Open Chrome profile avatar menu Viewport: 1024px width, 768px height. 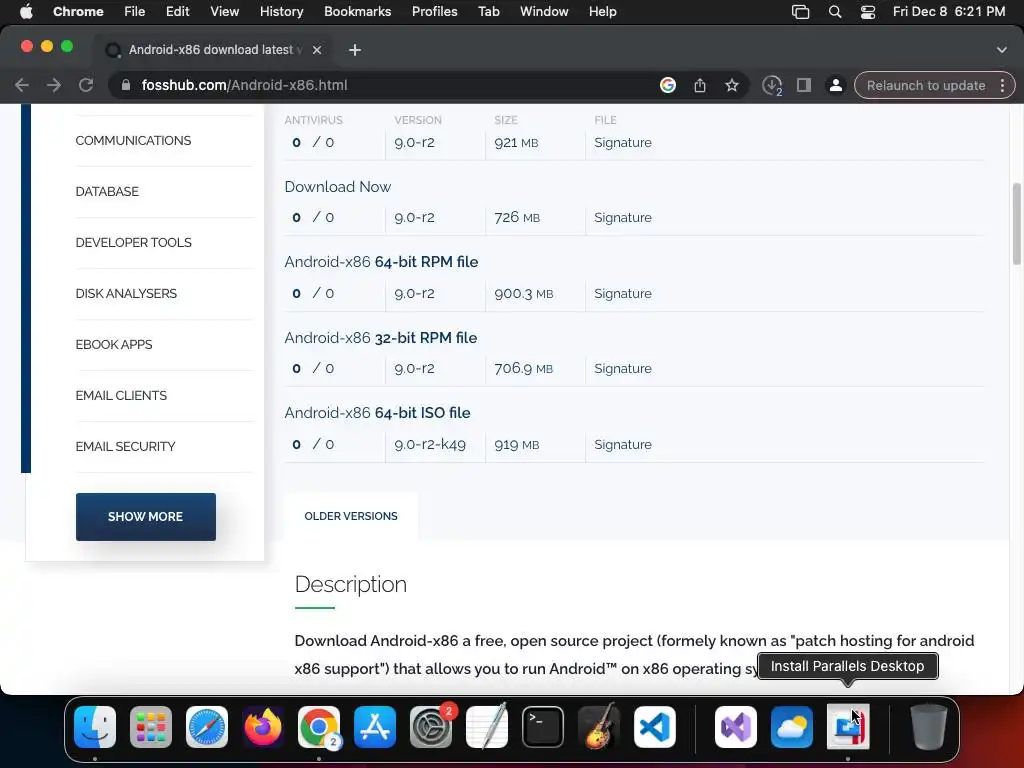coord(835,85)
